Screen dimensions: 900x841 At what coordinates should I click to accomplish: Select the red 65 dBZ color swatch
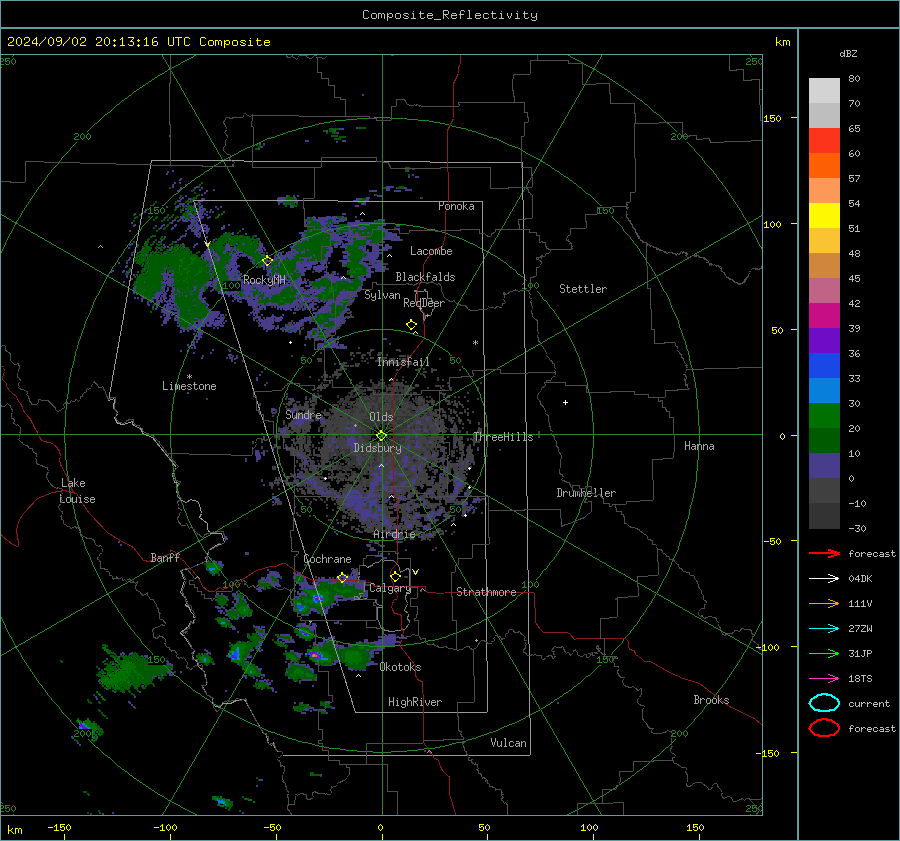click(x=824, y=141)
